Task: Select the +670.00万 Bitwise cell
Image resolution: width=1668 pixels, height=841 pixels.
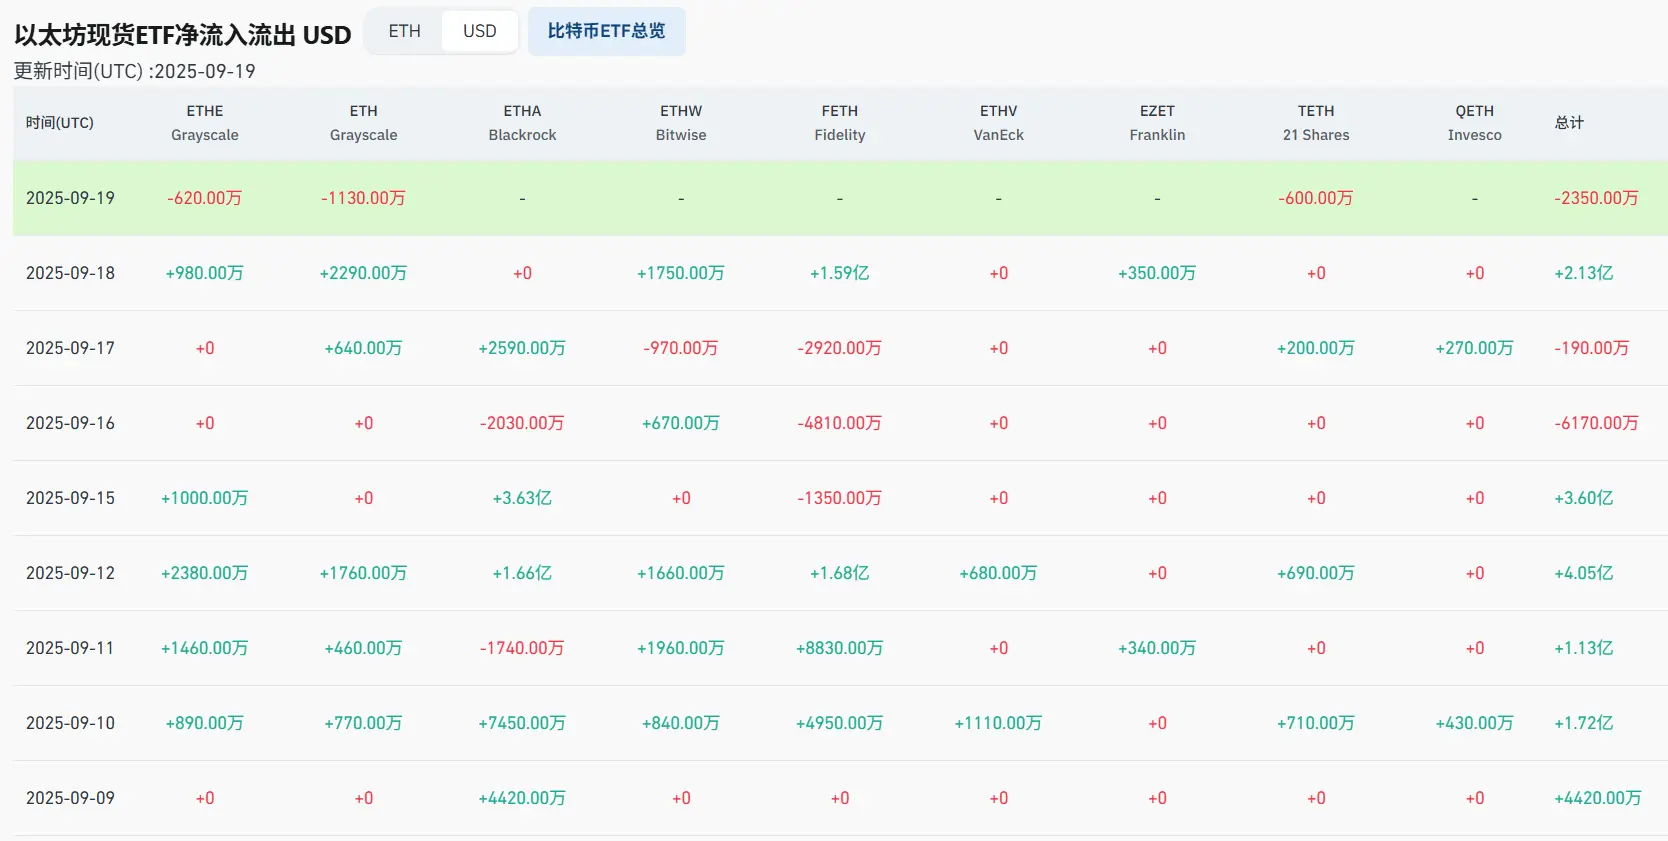Action: click(681, 423)
